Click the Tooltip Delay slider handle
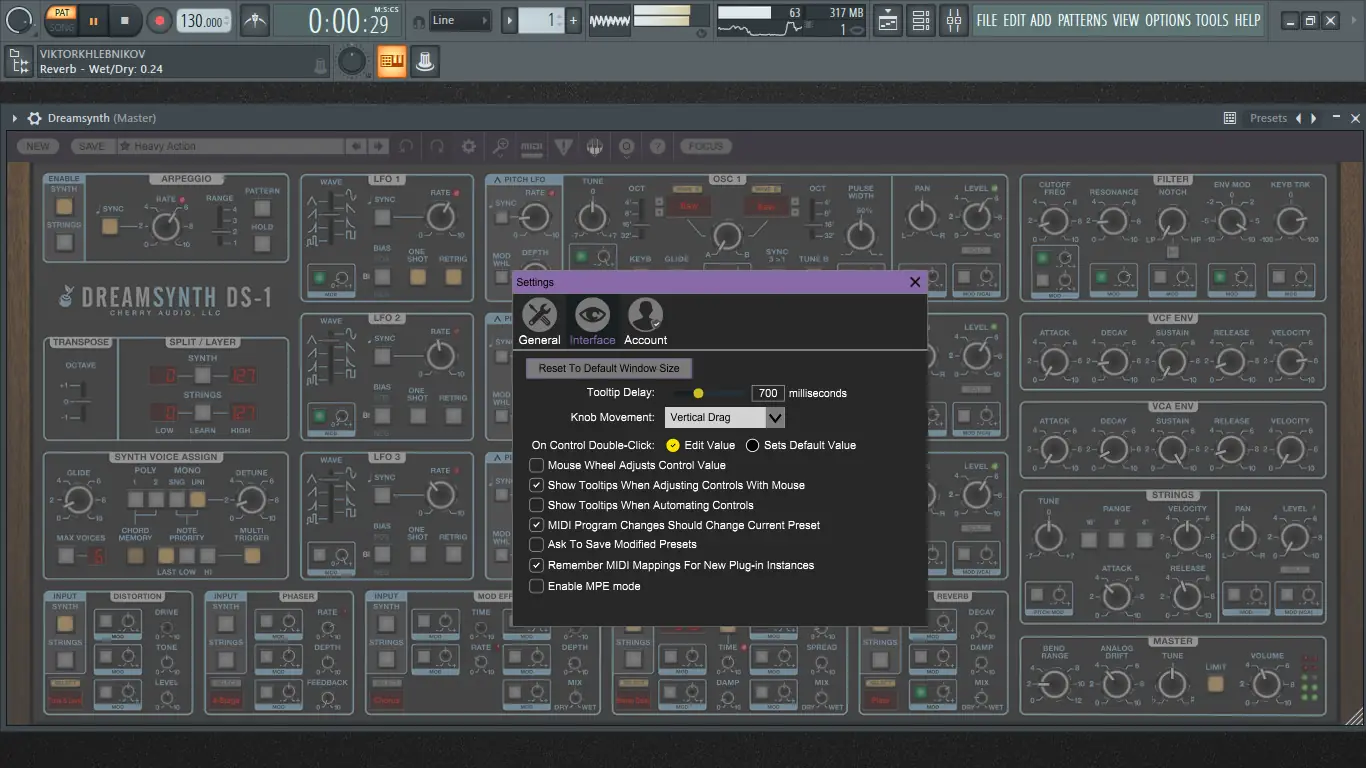The height and width of the screenshot is (768, 1366). click(698, 393)
